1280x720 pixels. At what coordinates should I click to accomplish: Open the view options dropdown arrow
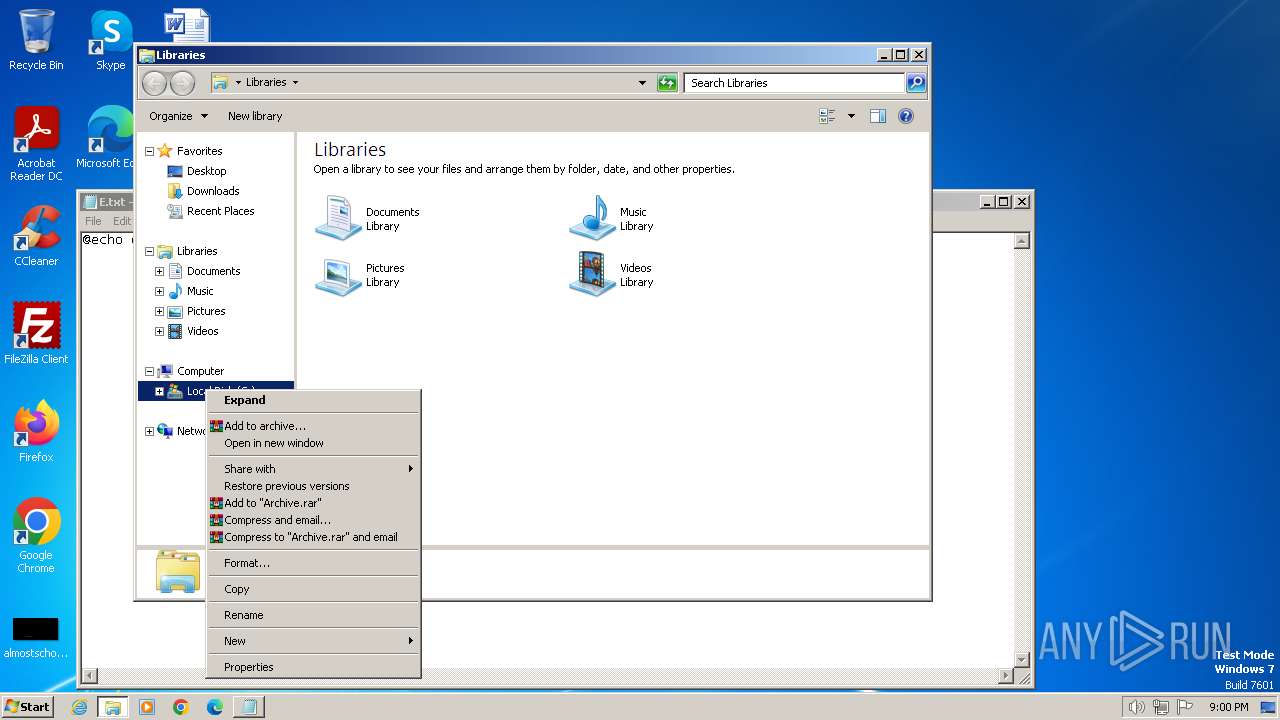click(851, 116)
